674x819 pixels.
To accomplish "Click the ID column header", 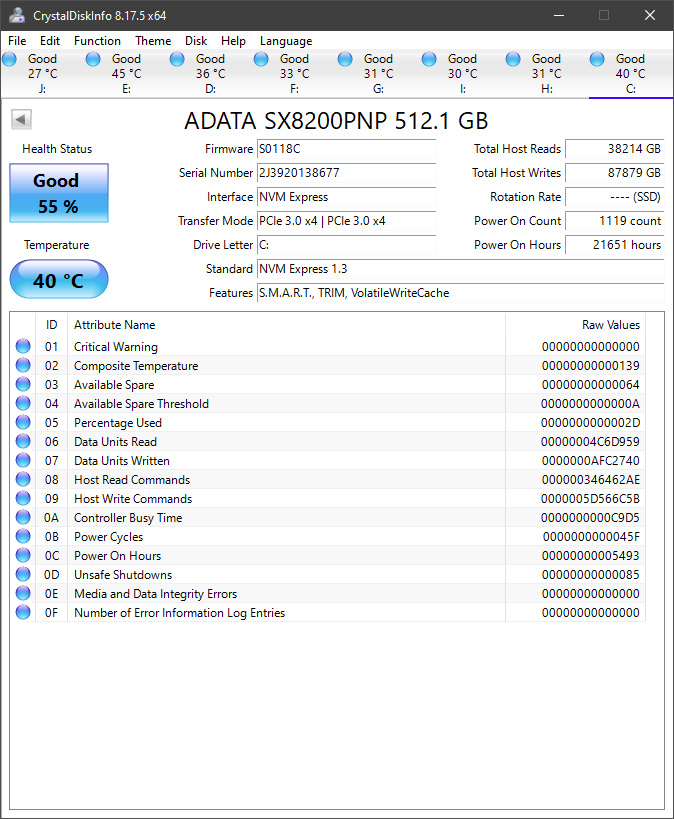I will (51, 325).
